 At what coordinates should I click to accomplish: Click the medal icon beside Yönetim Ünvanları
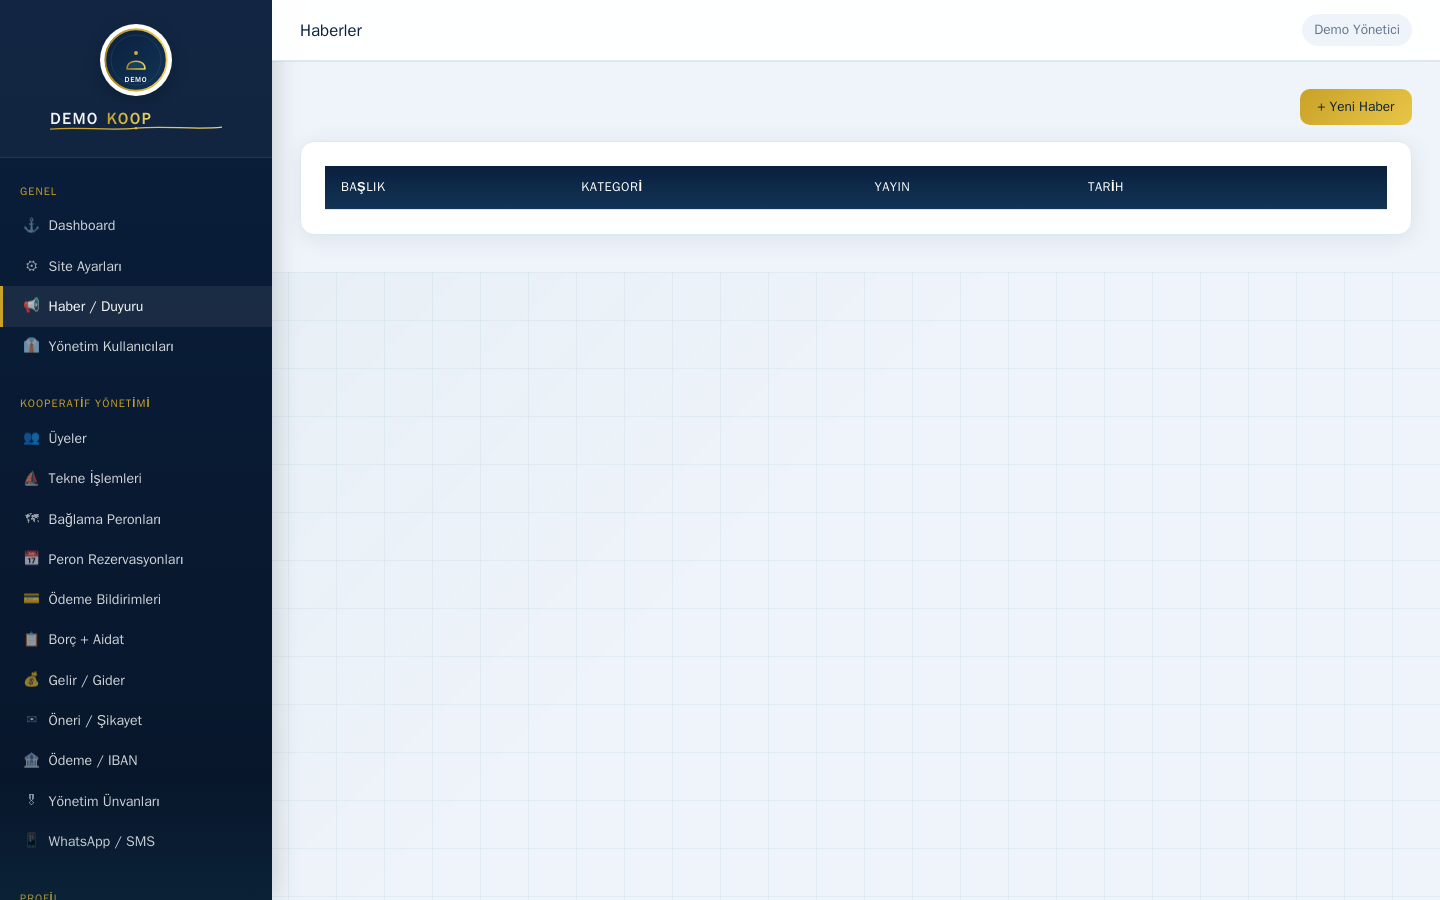31,801
